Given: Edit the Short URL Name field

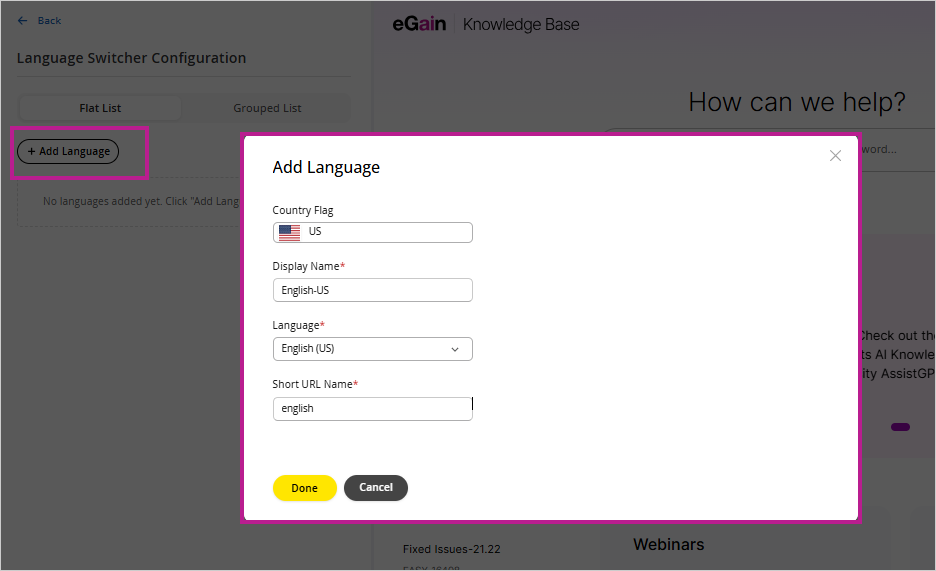Looking at the screenshot, I should tap(372, 409).
